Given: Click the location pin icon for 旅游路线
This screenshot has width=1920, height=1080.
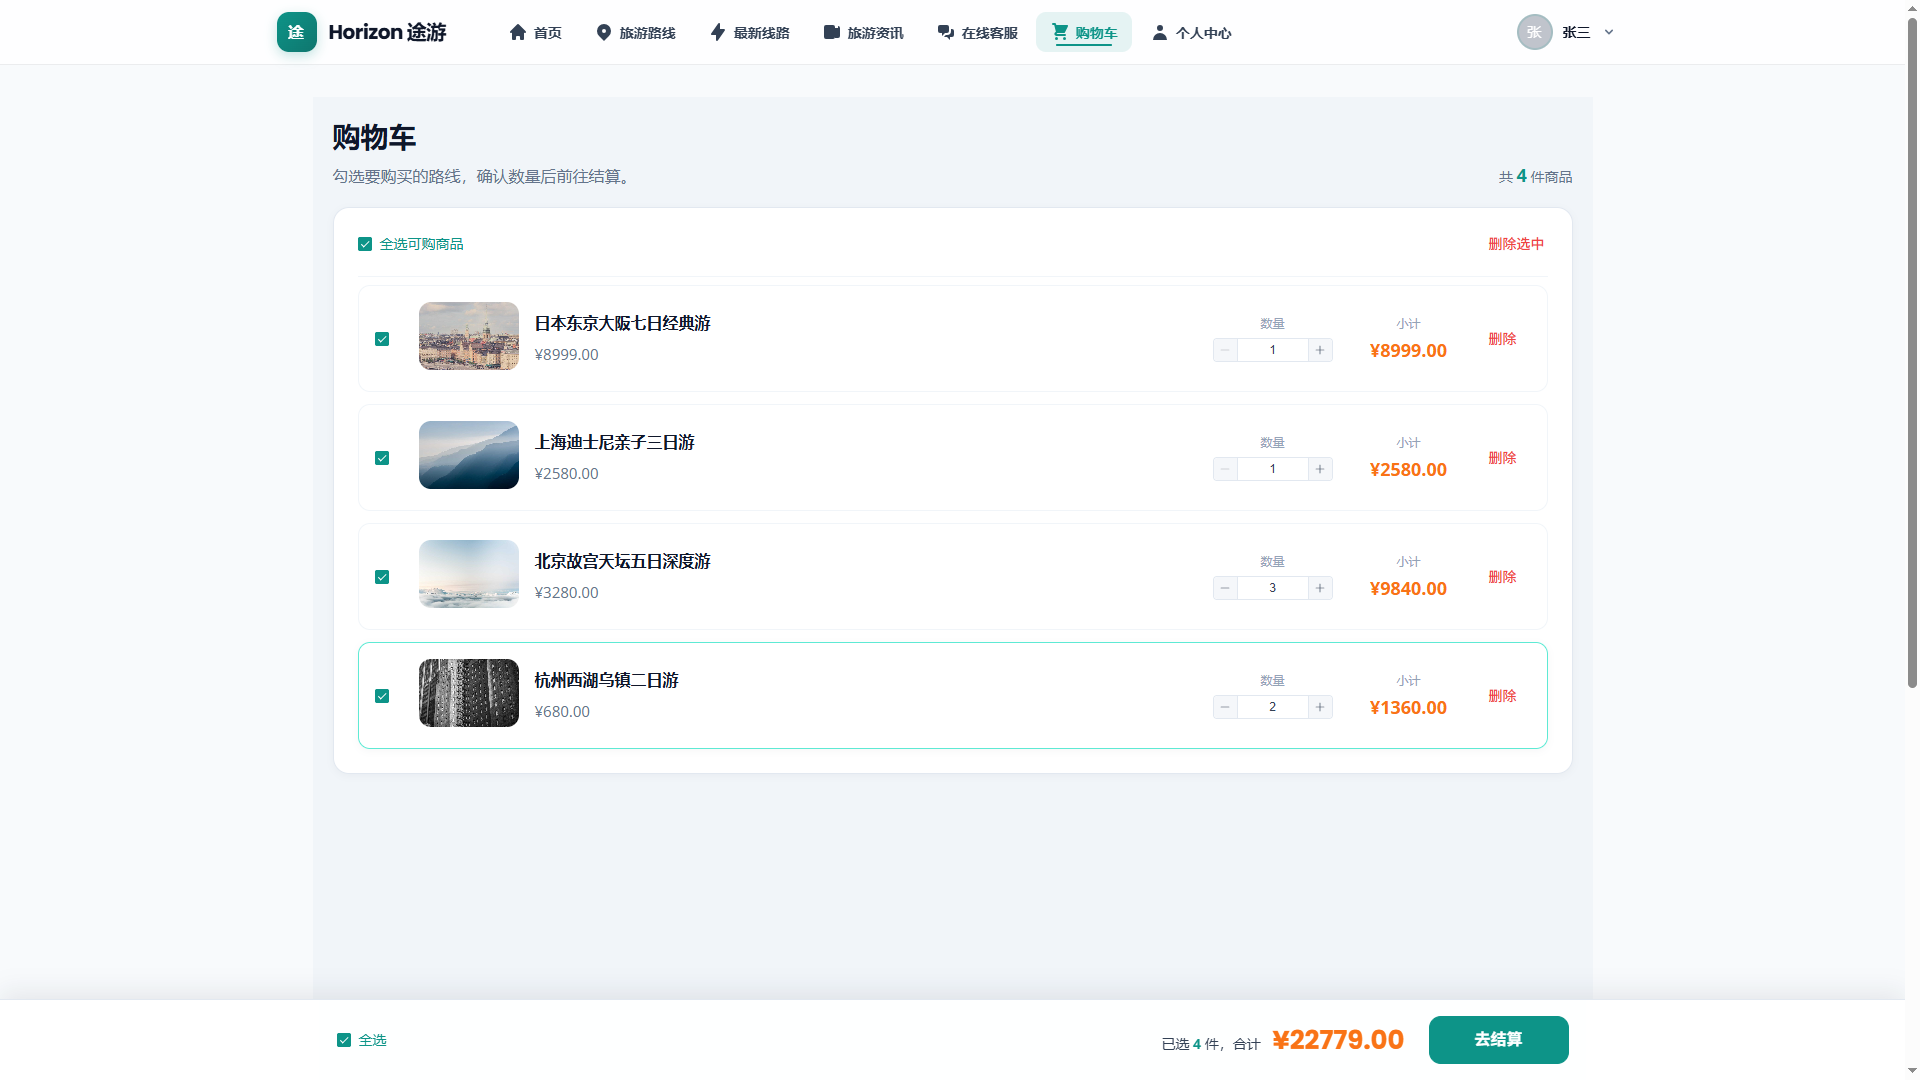Looking at the screenshot, I should pos(604,32).
